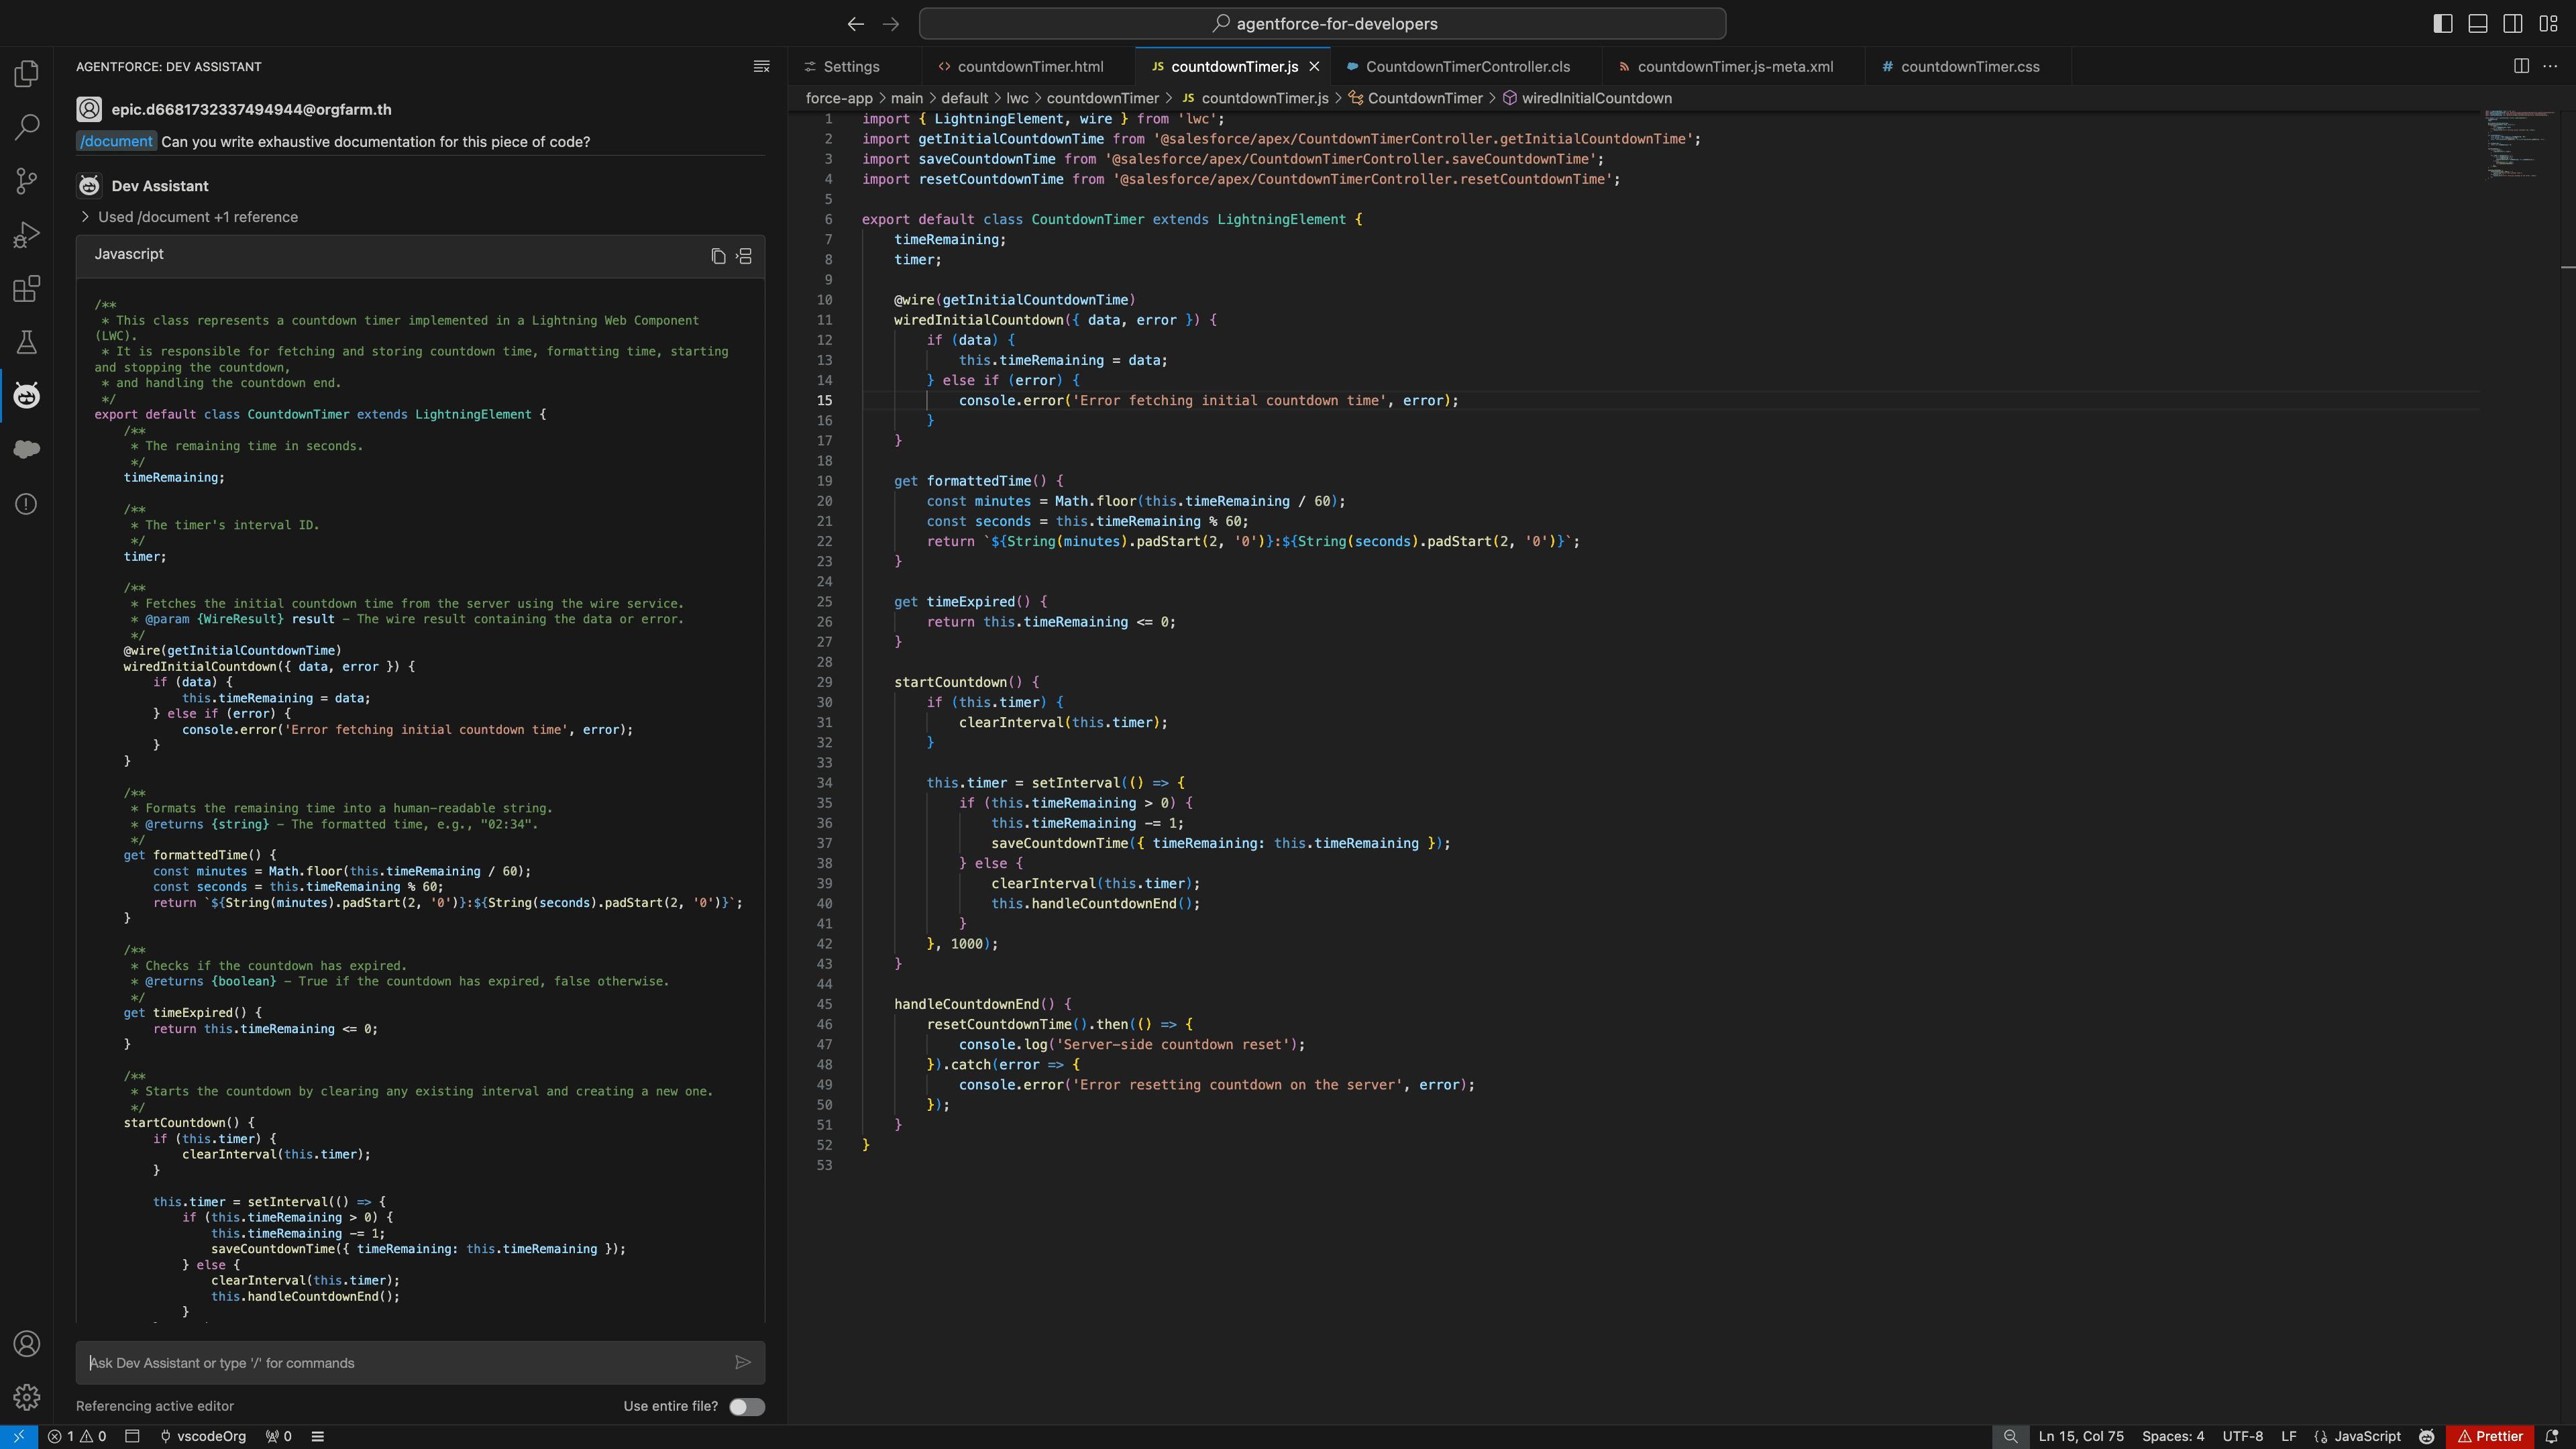Click the agentforce-for-developers command center search

tap(1322, 24)
